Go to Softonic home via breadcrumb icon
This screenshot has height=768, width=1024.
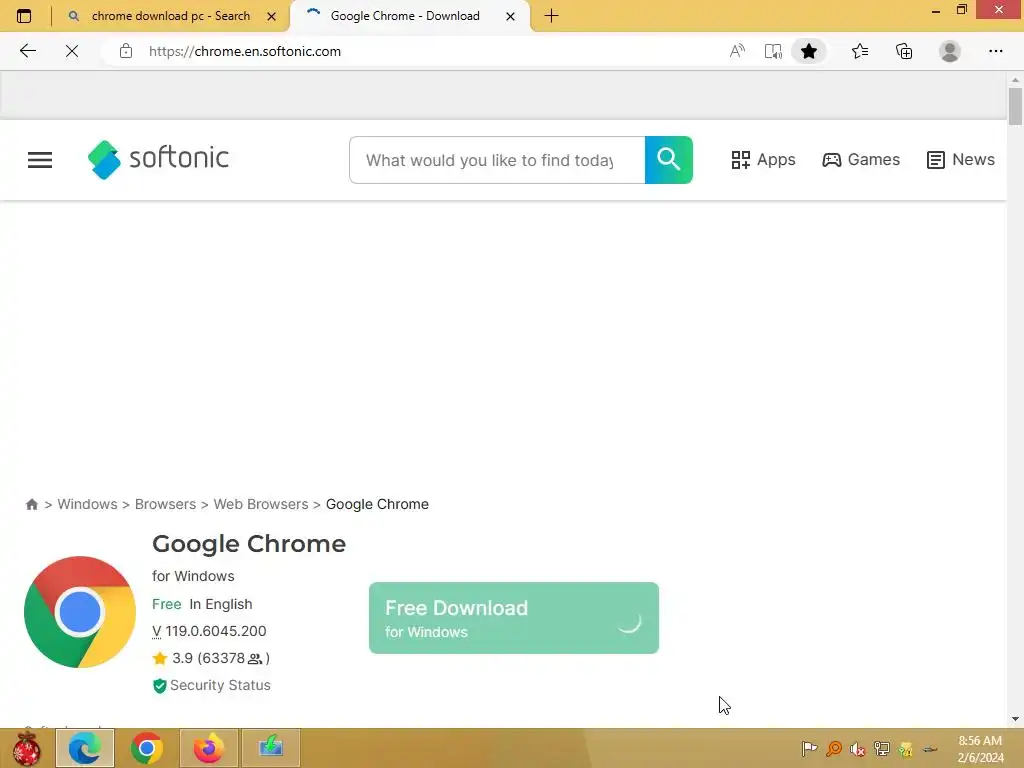click(x=31, y=504)
